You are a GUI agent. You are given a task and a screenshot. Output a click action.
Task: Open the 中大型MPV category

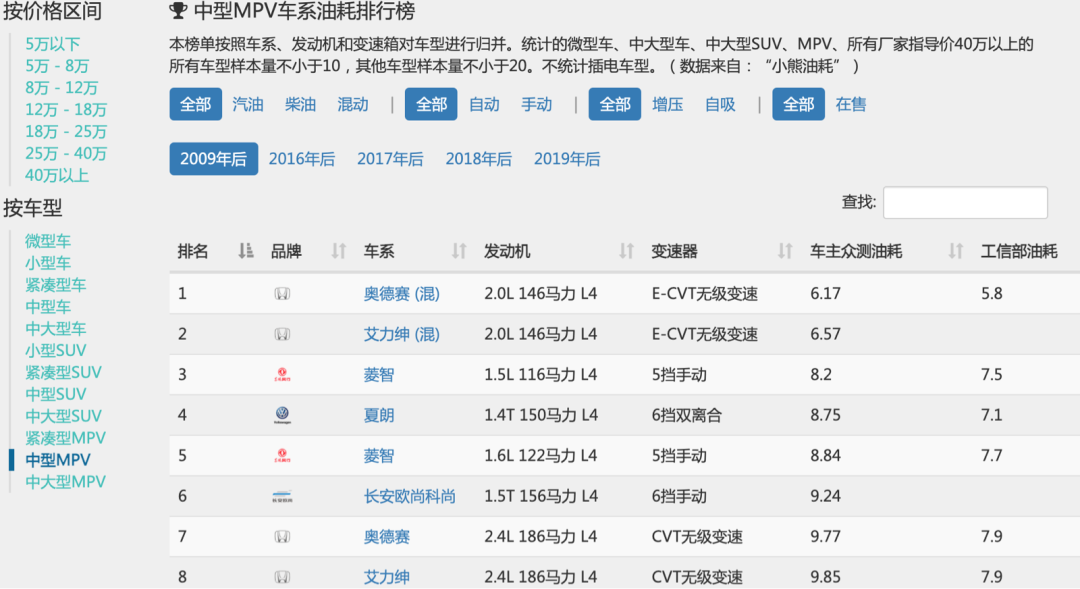point(65,482)
